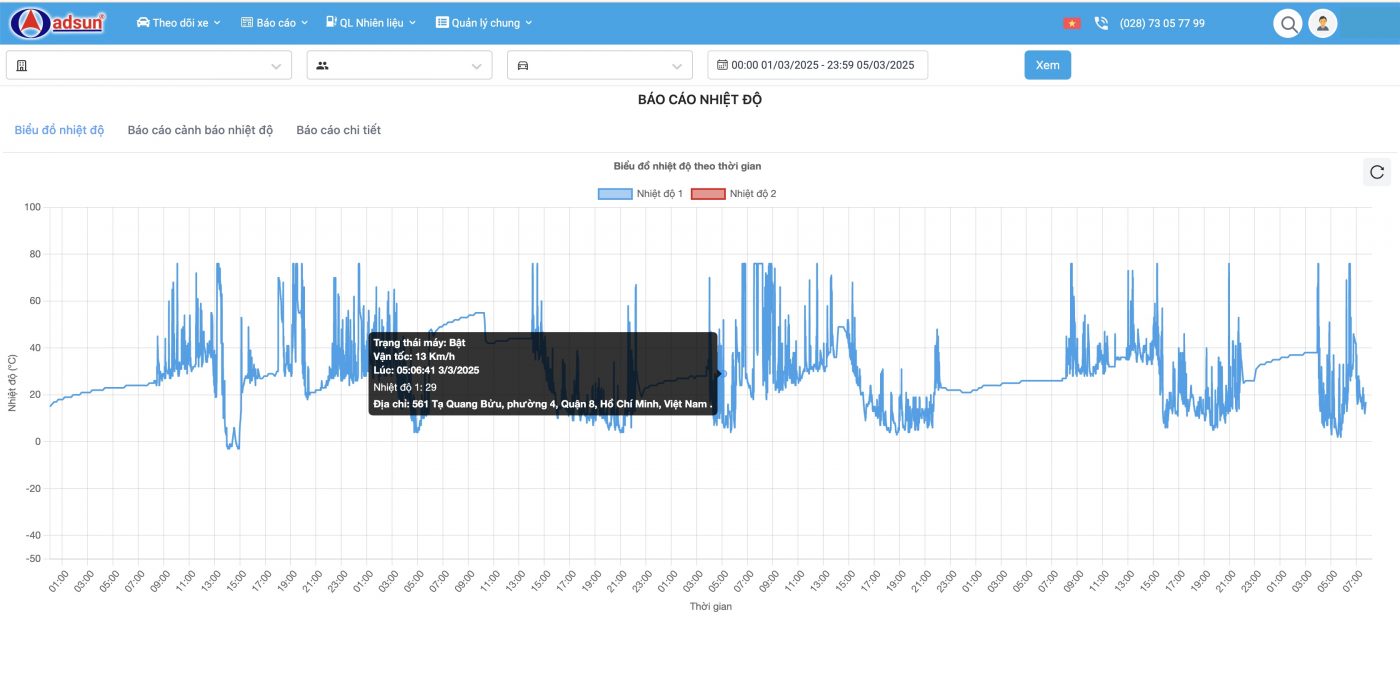The image size is (1400, 679).
Task: Open the Theo dõi xe menu
Action: pos(178,23)
